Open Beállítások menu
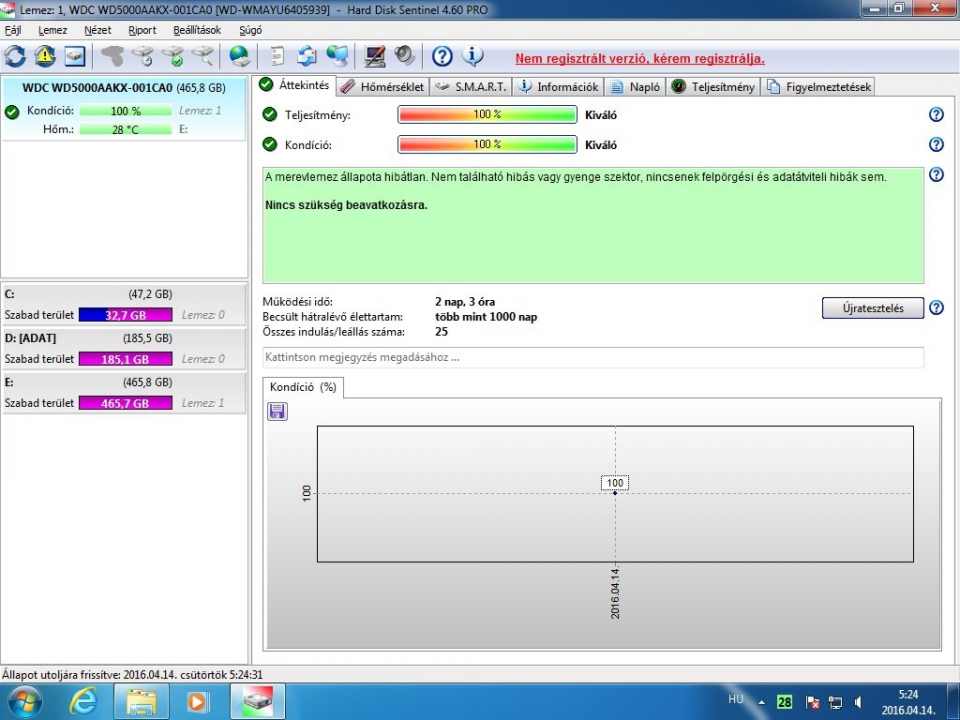Screen dimensions: 960x720 click(197, 30)
